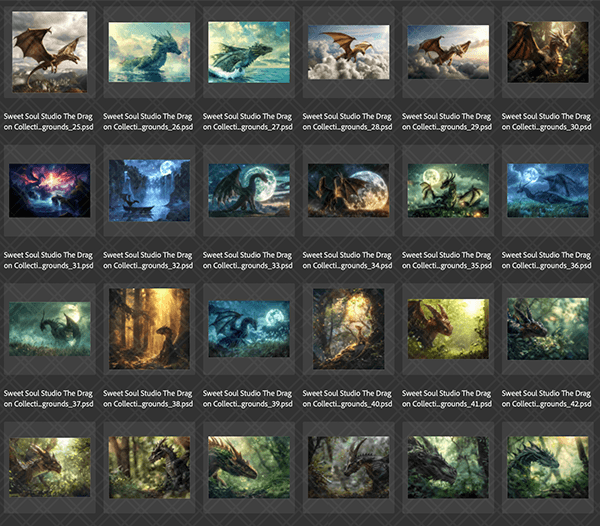Select the grounds_37.psd misty dragon thumbnail
Viewport: 600px width, 526px height.
point(50,329)
